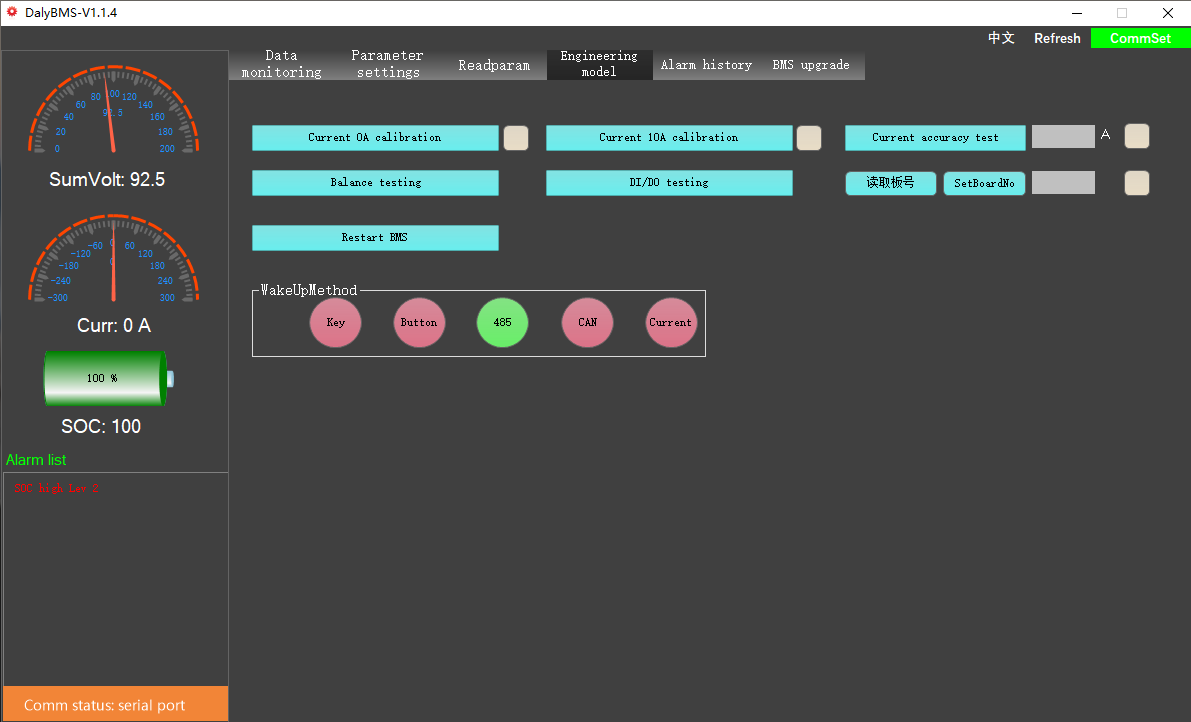Click the green battery SOC indicator

click(109, 378)
